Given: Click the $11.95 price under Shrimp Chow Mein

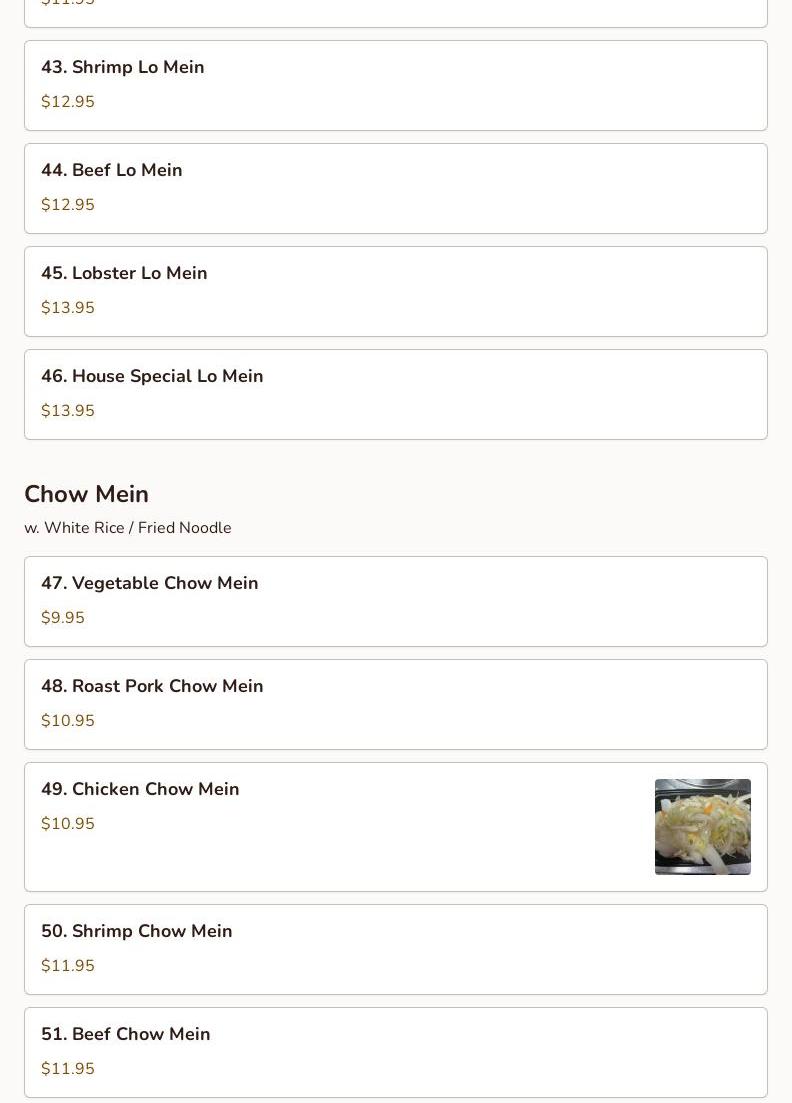Looking at the screenshot, I should point(68,966).
